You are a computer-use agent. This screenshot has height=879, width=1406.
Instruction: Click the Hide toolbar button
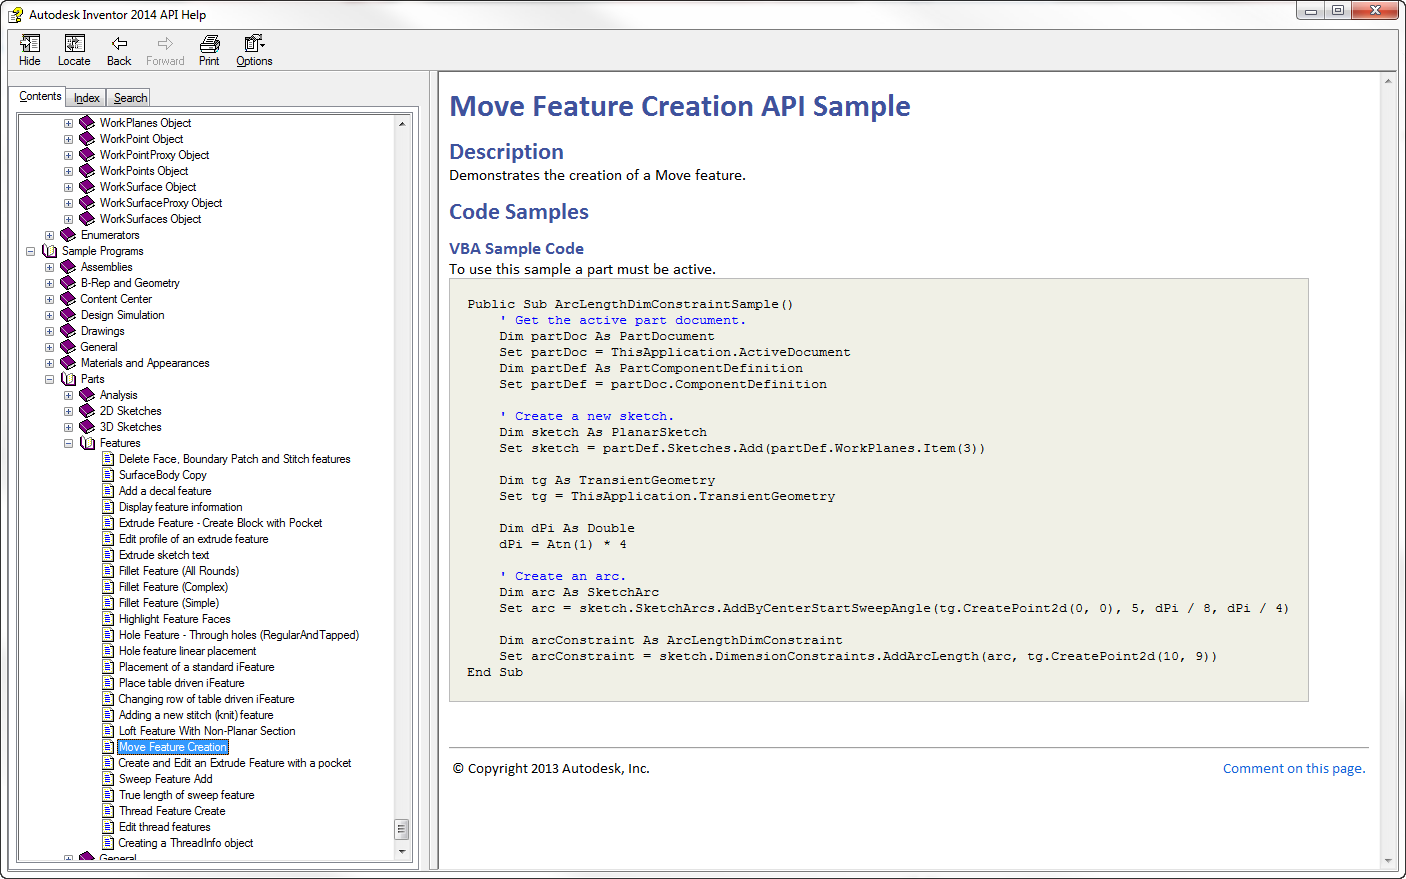click(x=30, y=51)
